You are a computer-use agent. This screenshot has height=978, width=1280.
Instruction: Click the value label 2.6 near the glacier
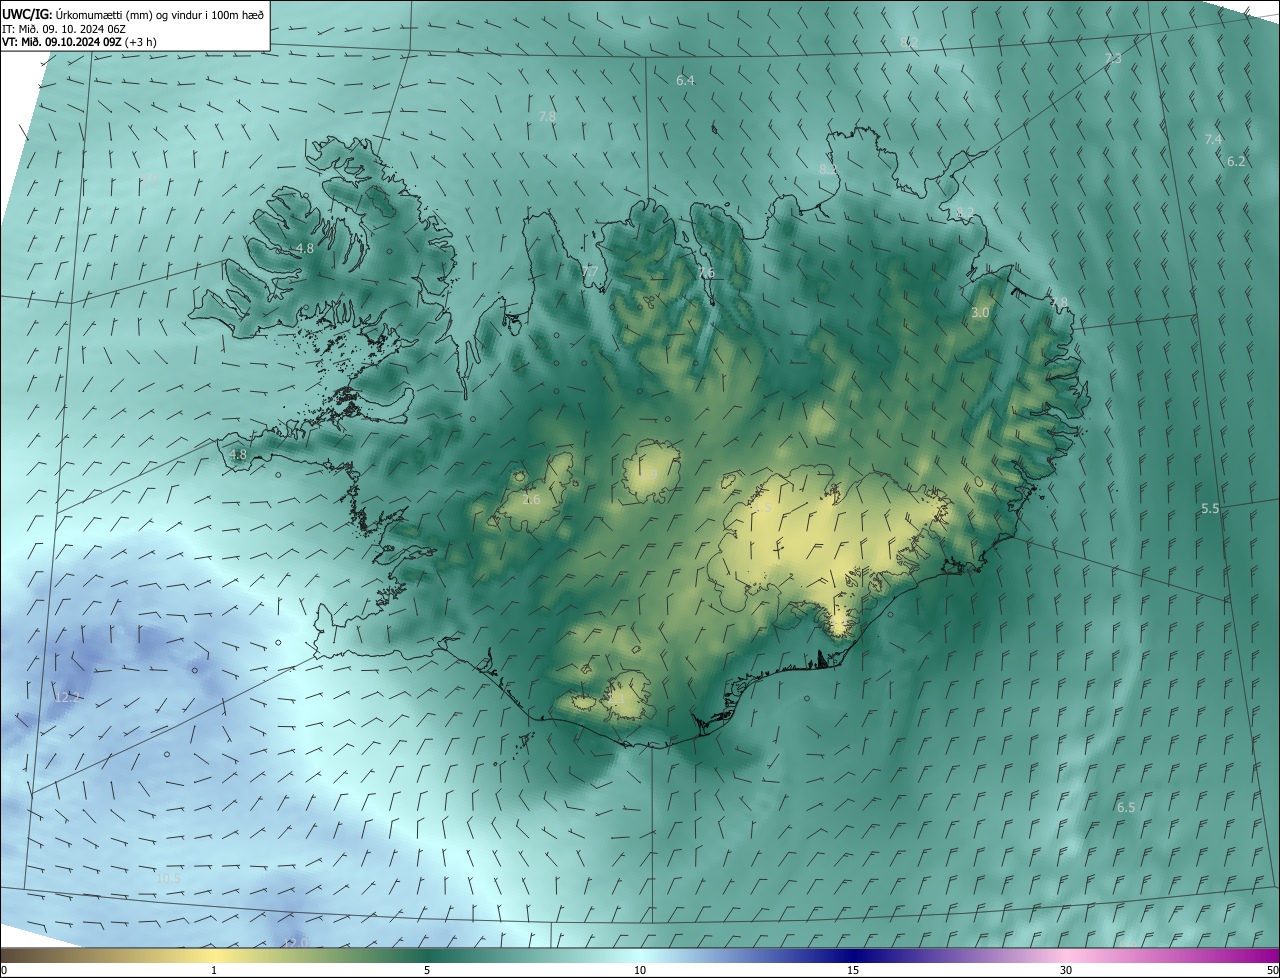pyautogui.click(x=531, y=499)
